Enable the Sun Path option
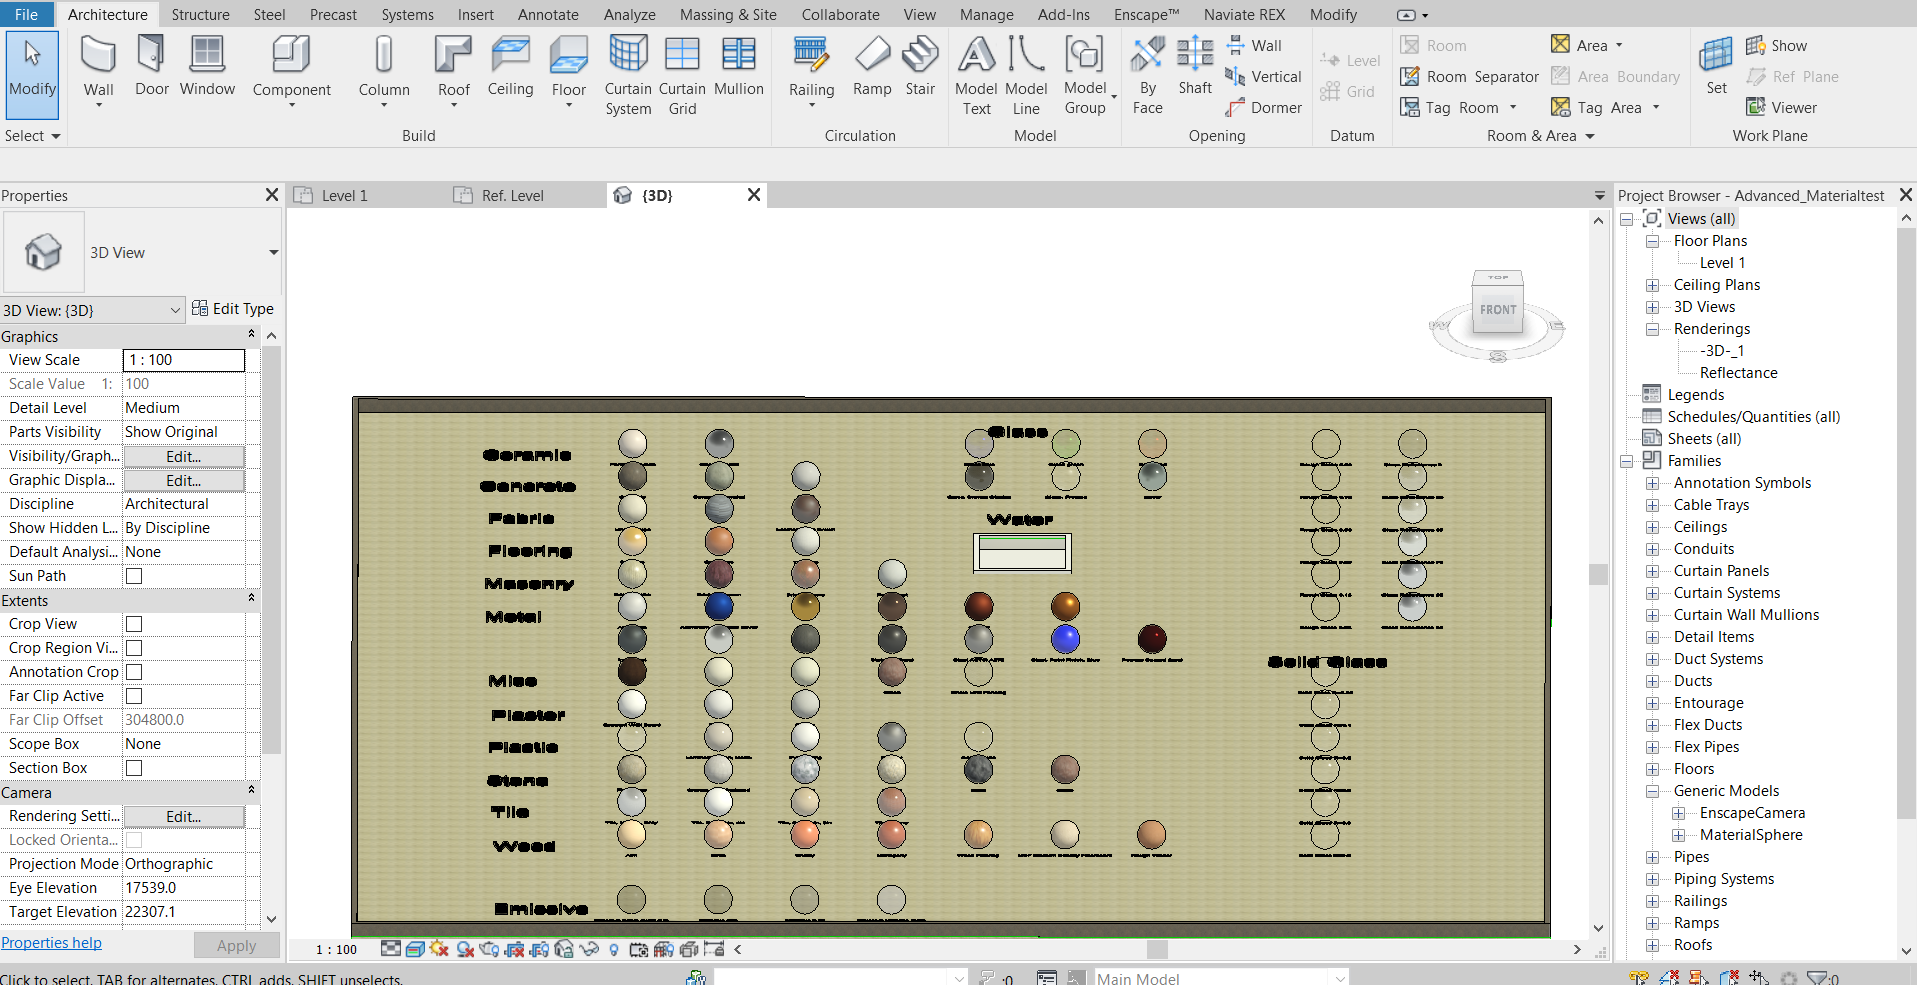 (x=134, y=576)
